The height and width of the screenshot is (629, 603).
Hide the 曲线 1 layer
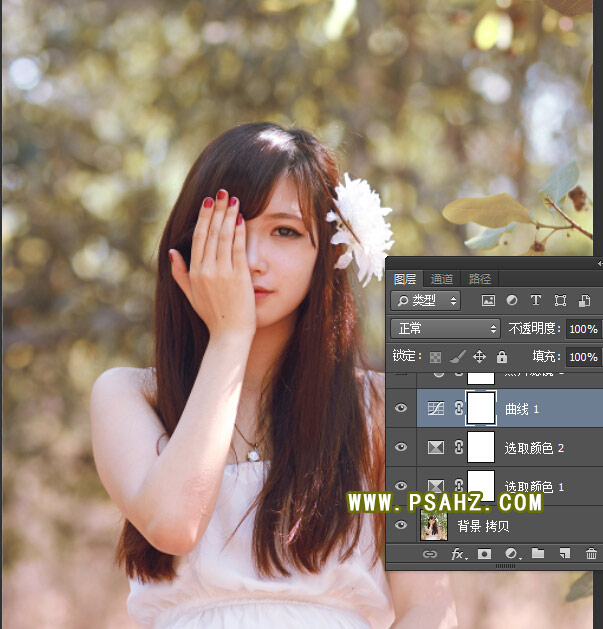click(x=402, y=408)
